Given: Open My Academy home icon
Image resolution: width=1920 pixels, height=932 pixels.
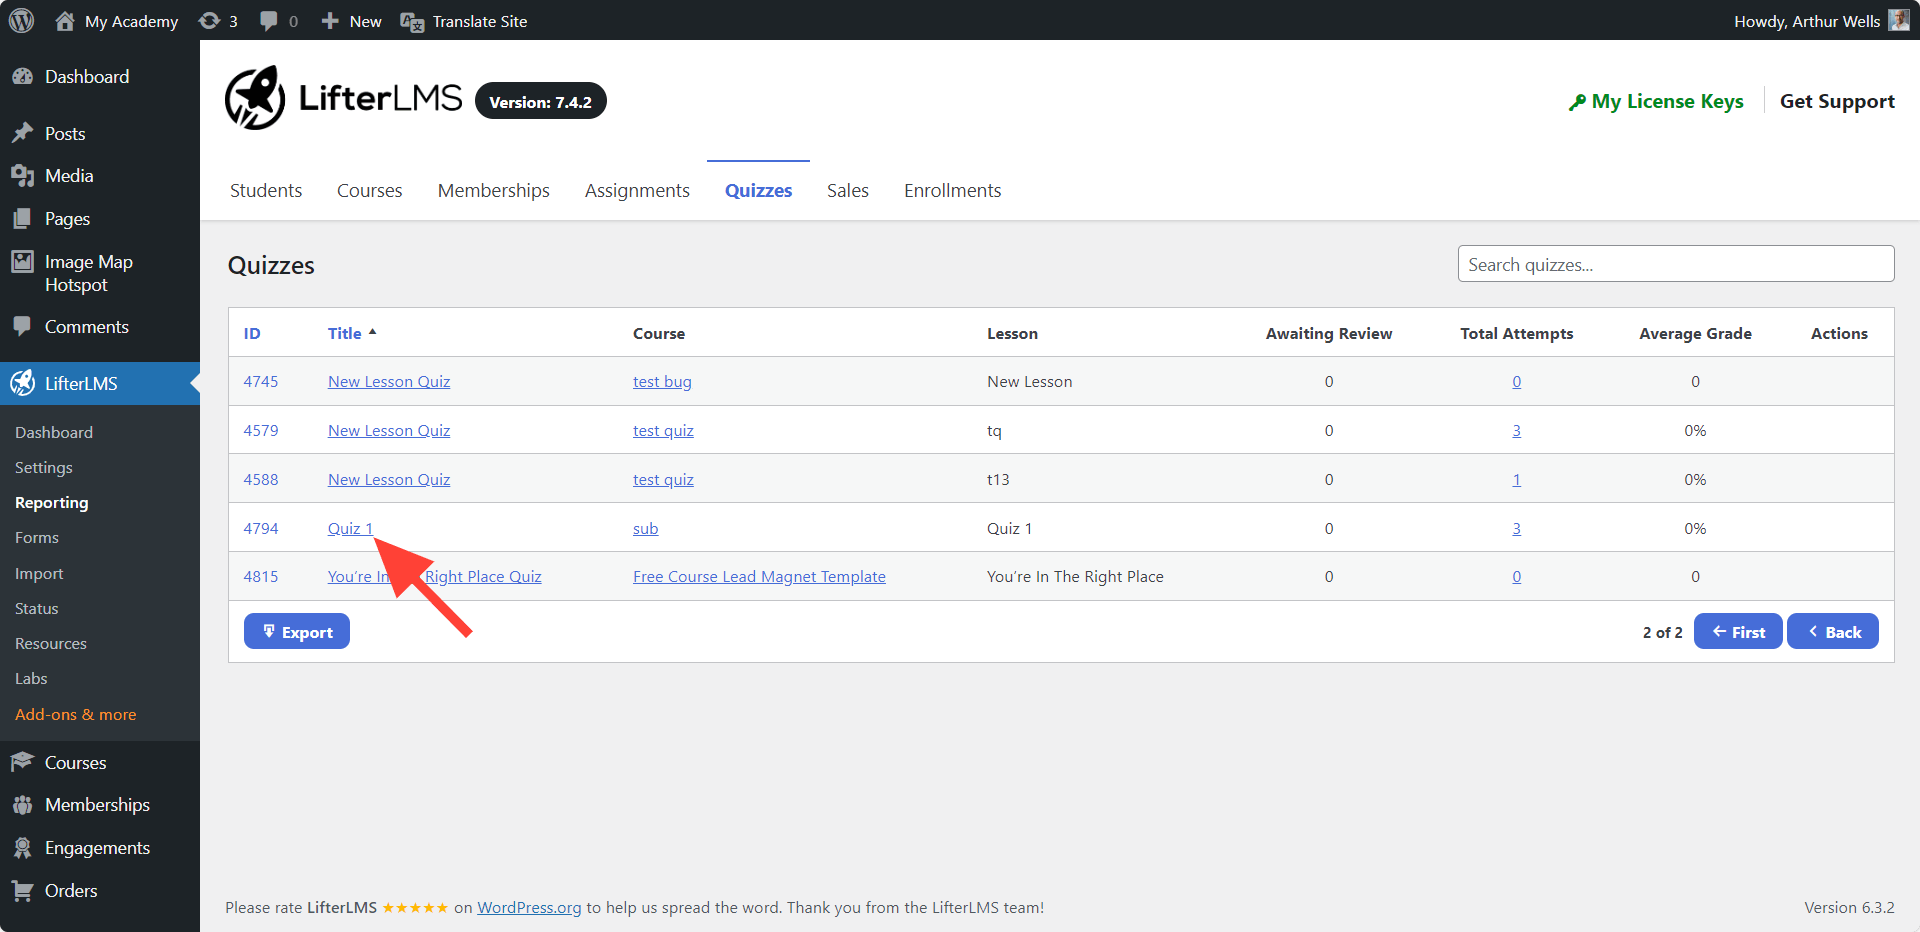Looking at the screenshot, I should coord(65,21).
